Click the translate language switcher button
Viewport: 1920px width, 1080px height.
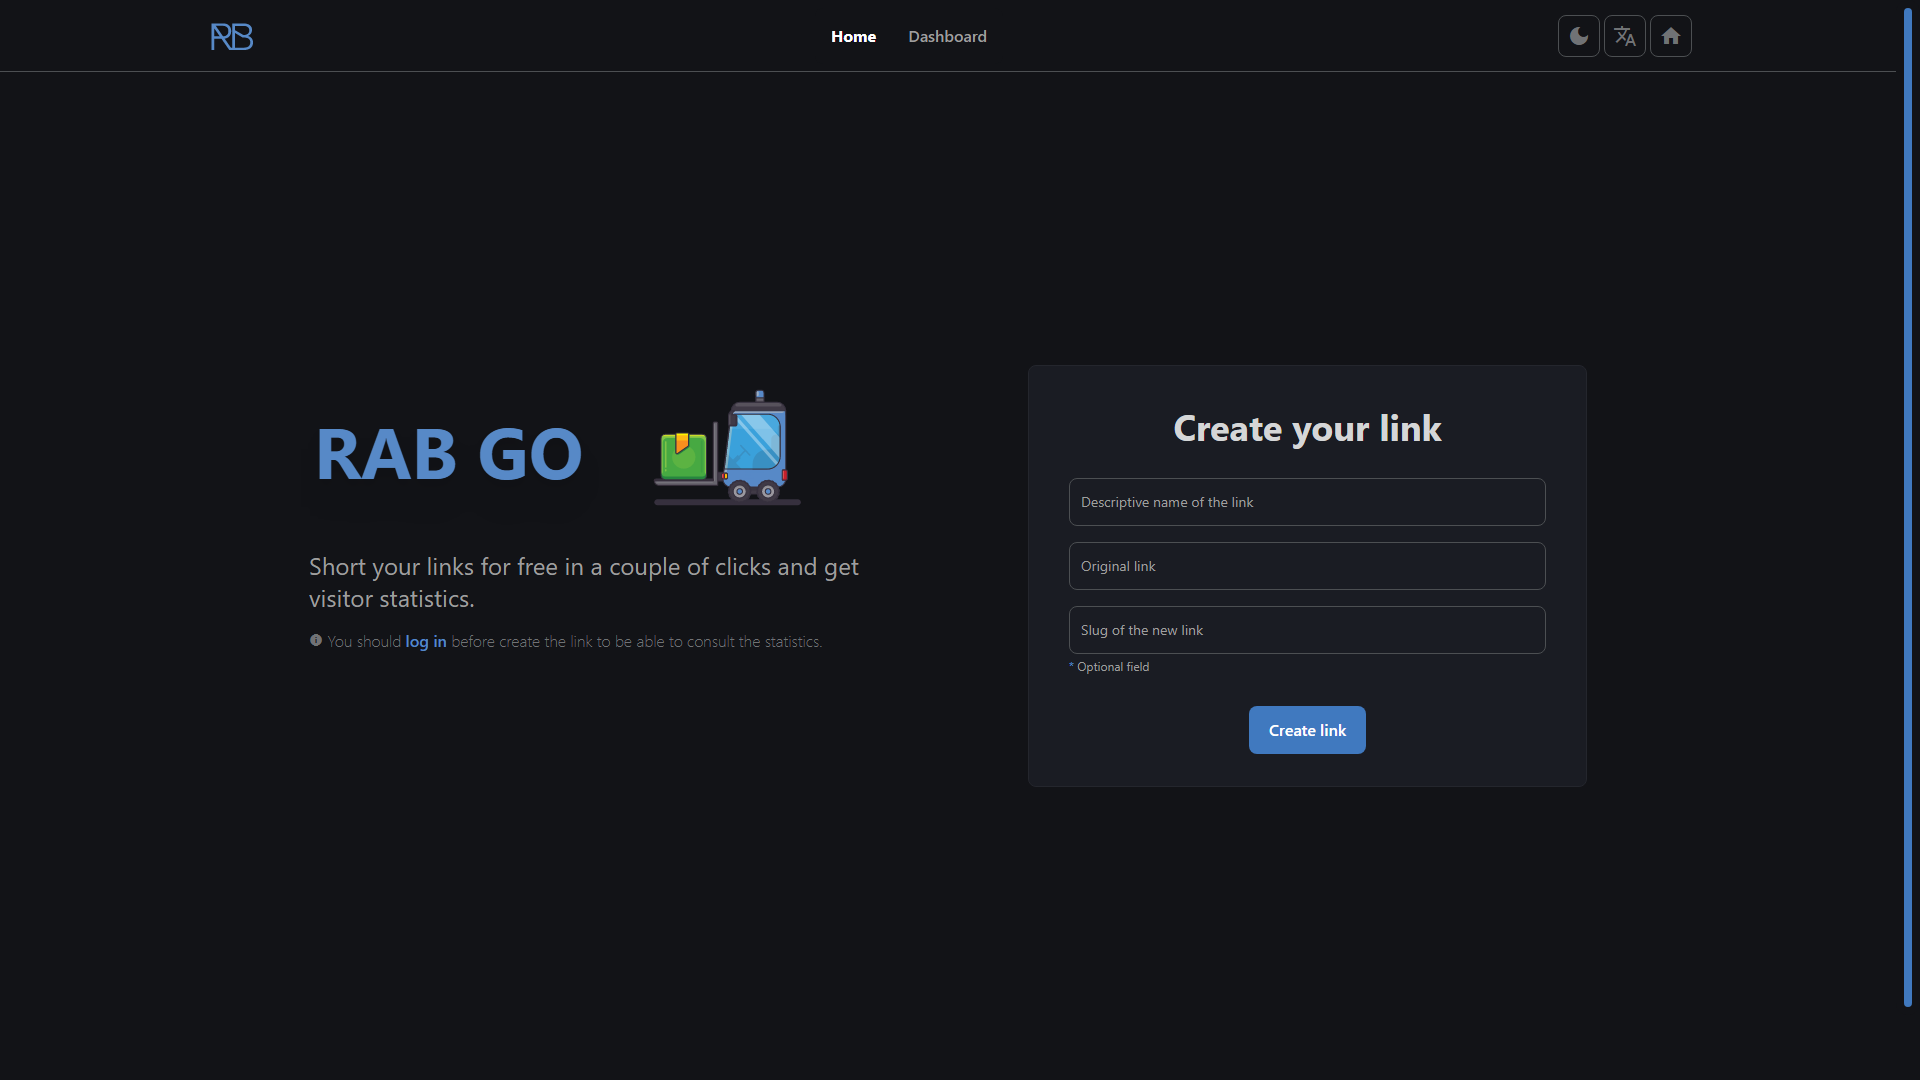[1625, 36]
